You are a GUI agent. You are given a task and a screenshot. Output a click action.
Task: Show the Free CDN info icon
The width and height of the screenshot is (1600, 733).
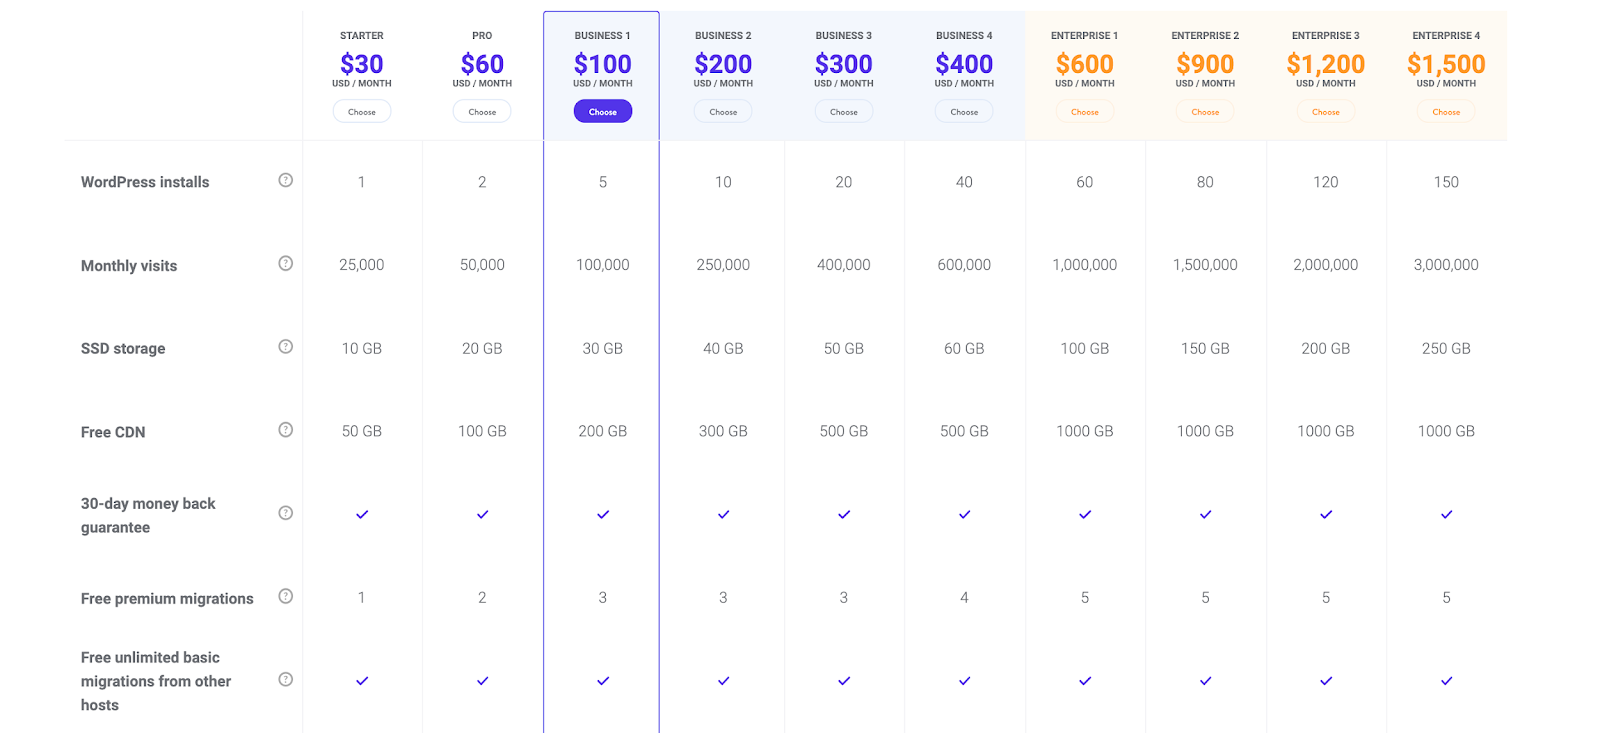[286, 429]
